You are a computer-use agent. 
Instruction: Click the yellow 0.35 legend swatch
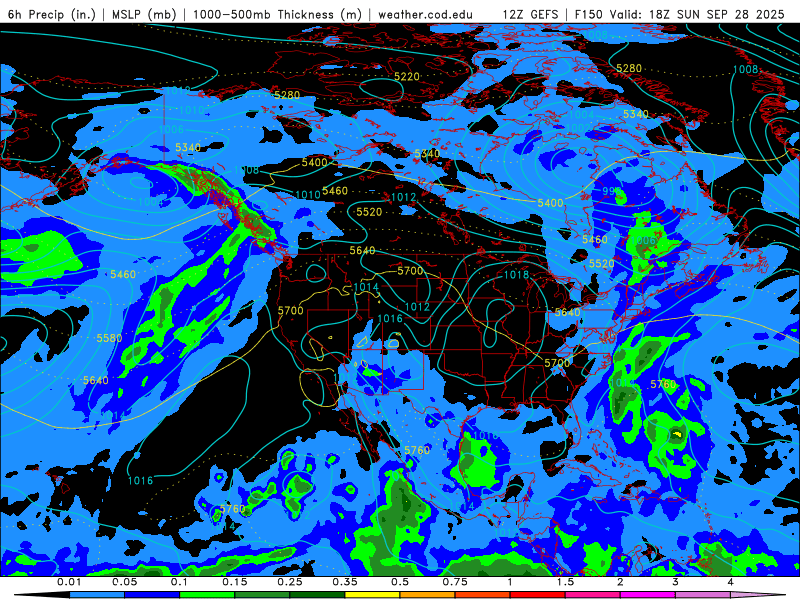[372, 595]
